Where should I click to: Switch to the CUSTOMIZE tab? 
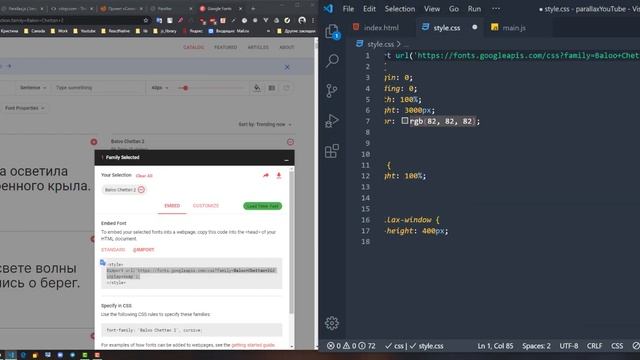(x=206, y=206)
